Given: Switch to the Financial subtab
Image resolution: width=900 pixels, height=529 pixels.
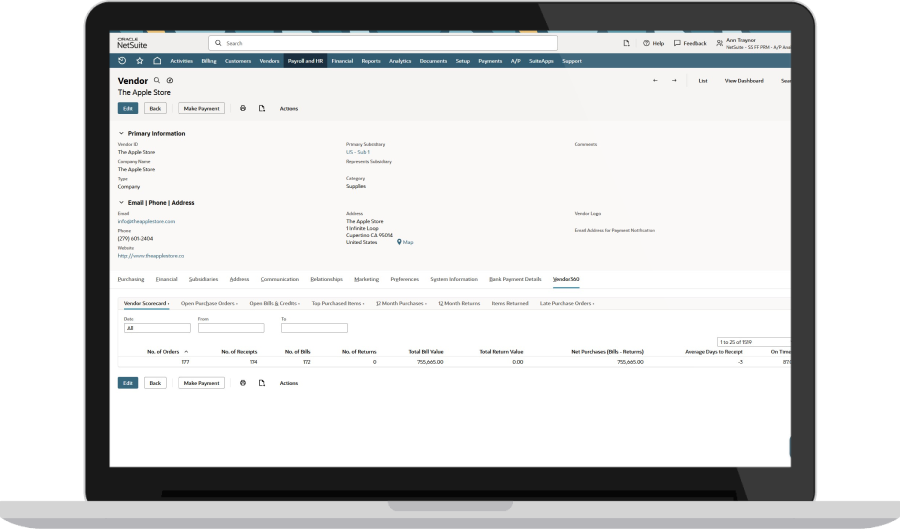Looking at the screenshot, I should click(166, 279).
